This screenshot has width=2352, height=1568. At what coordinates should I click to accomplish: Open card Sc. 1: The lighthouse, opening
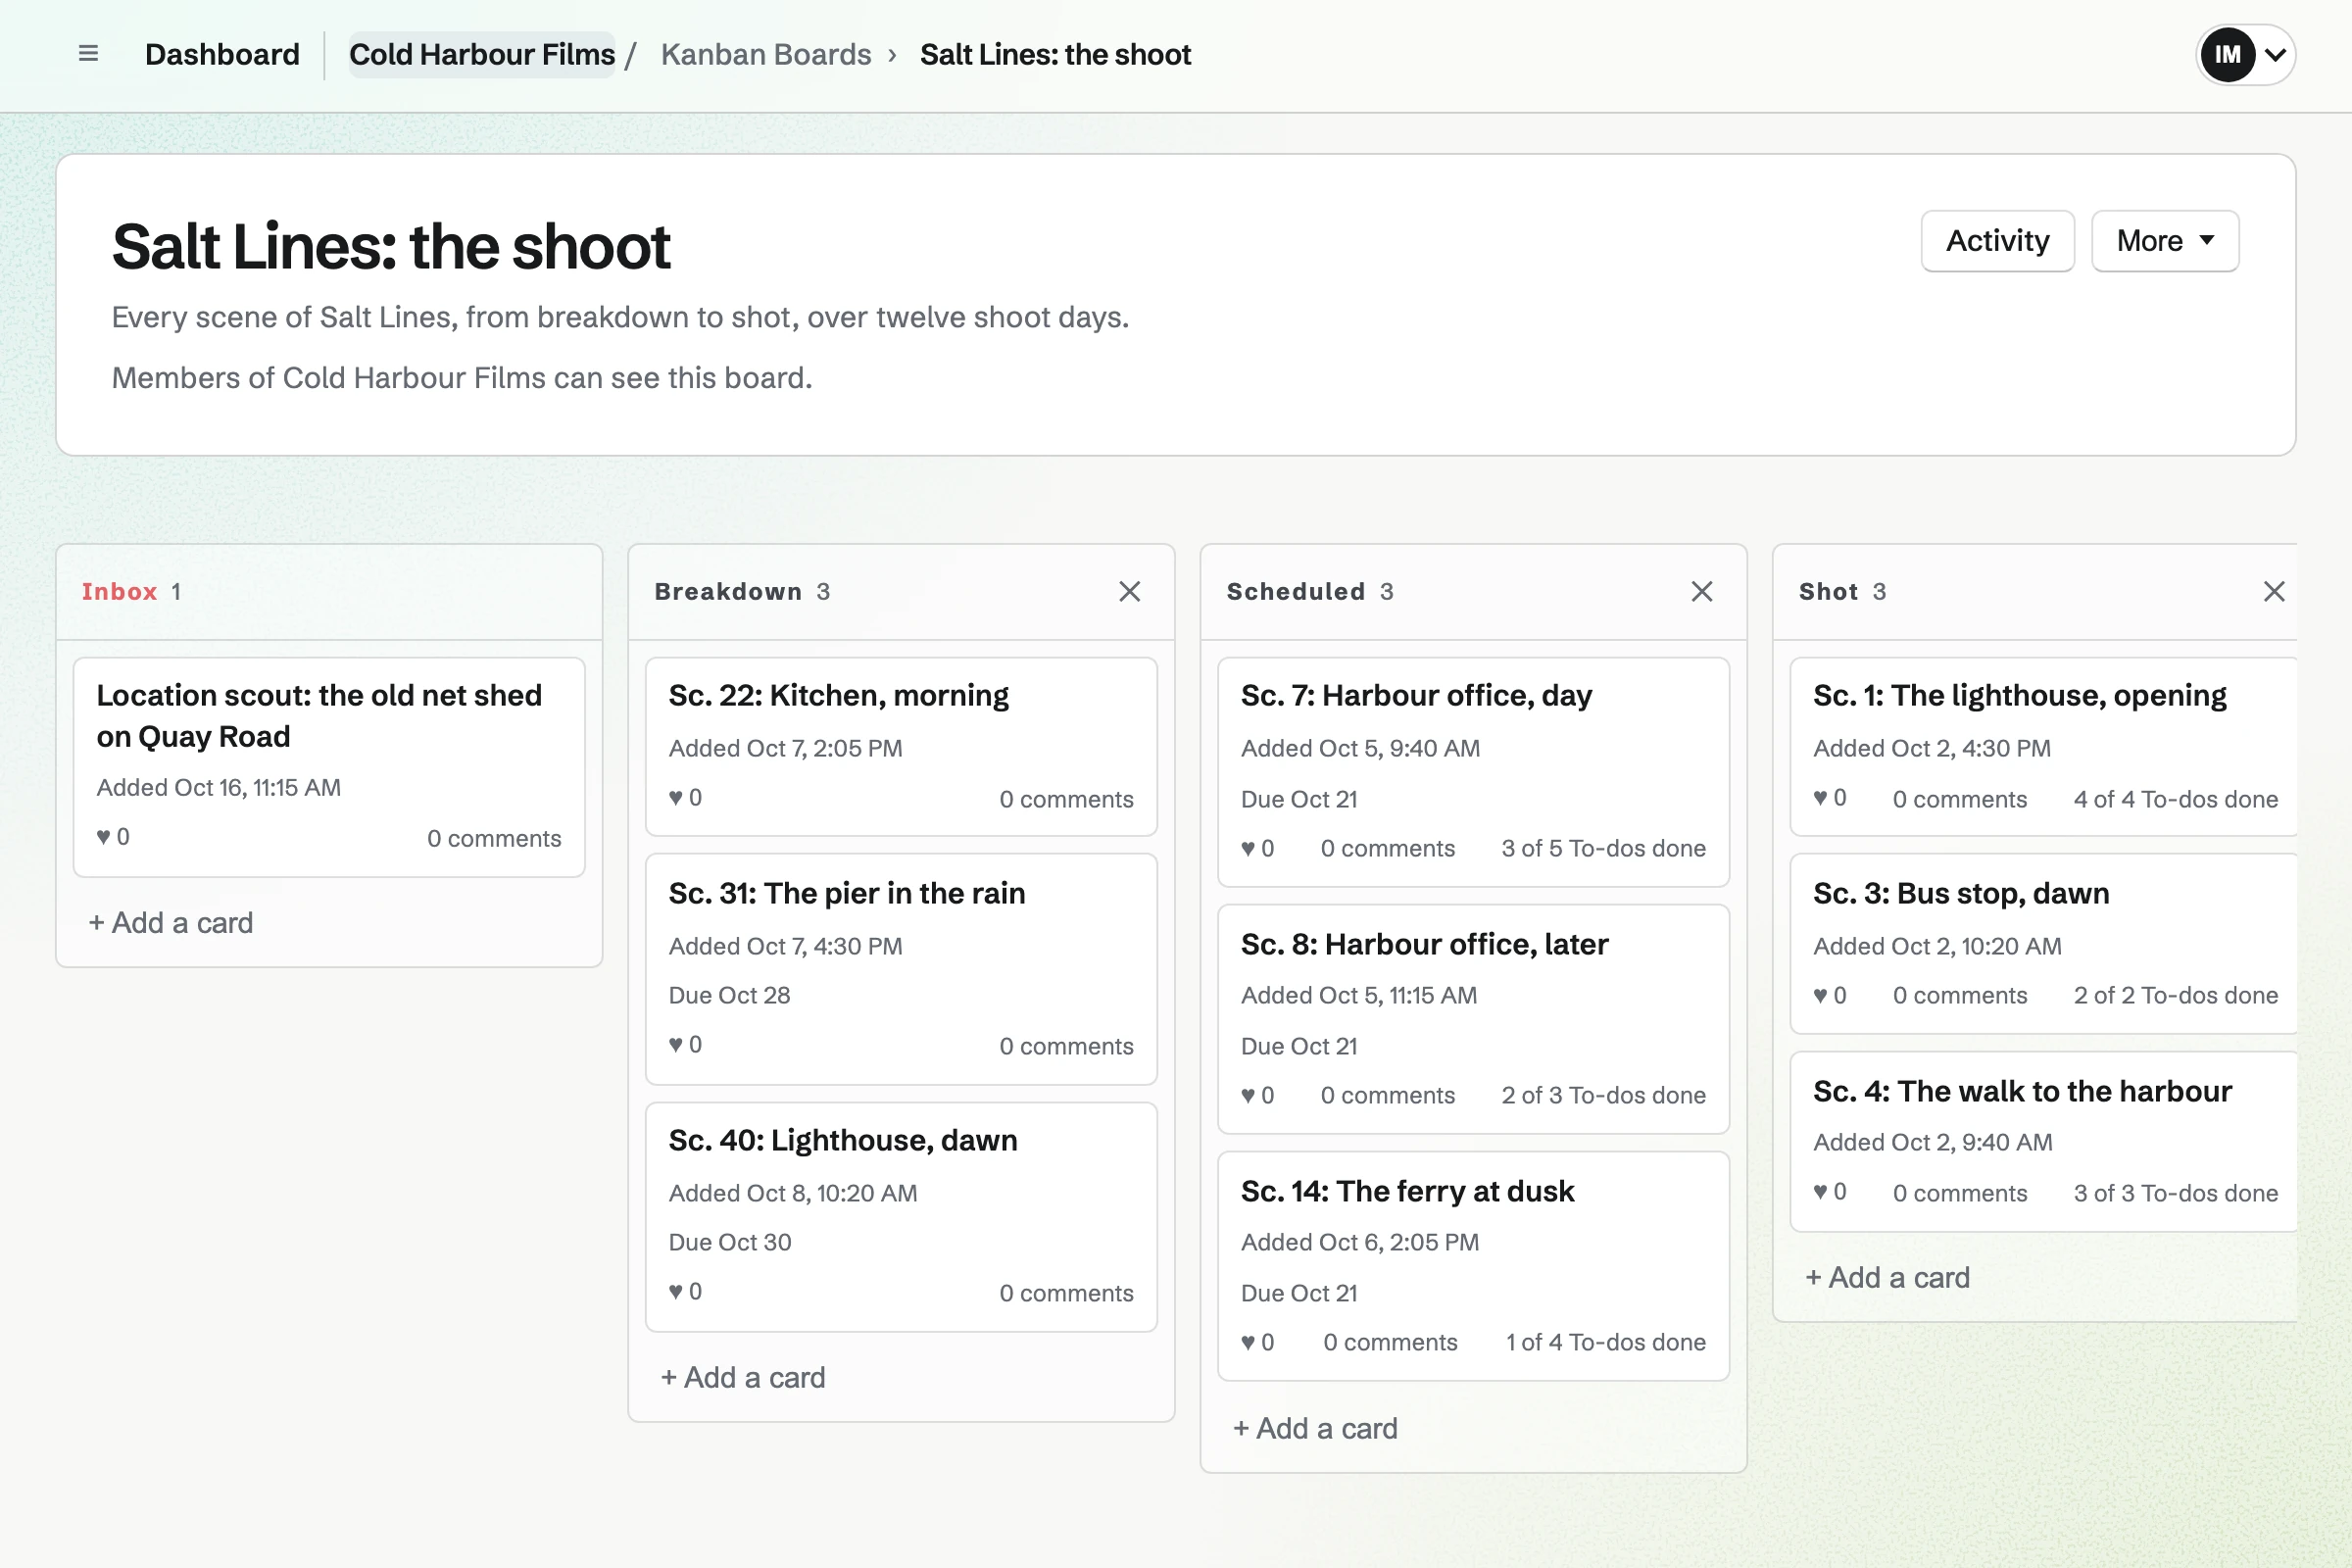pos(2019,695)
